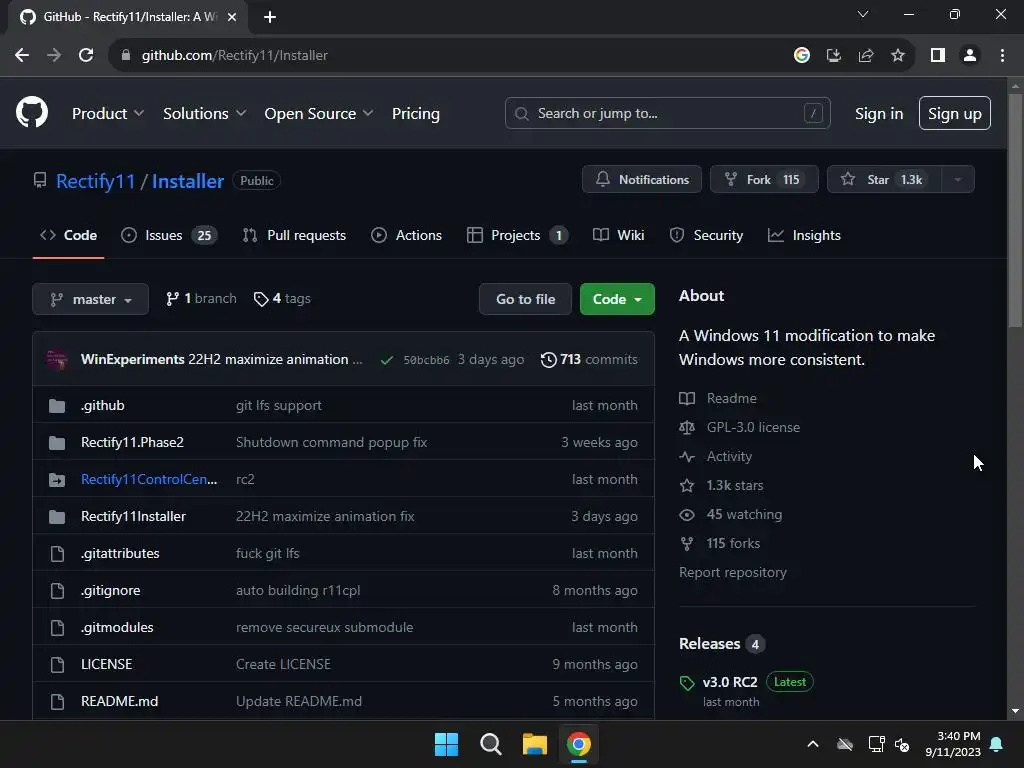Open the Chrome profile icon
Viewport: 1024px width, 768px height.
[x=970, y=56]
